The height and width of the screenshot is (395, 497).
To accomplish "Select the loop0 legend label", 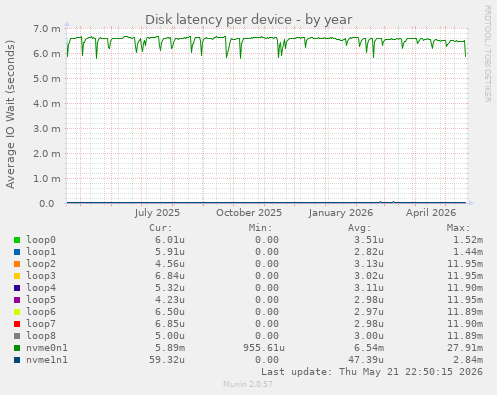I will tap(41, 240).
